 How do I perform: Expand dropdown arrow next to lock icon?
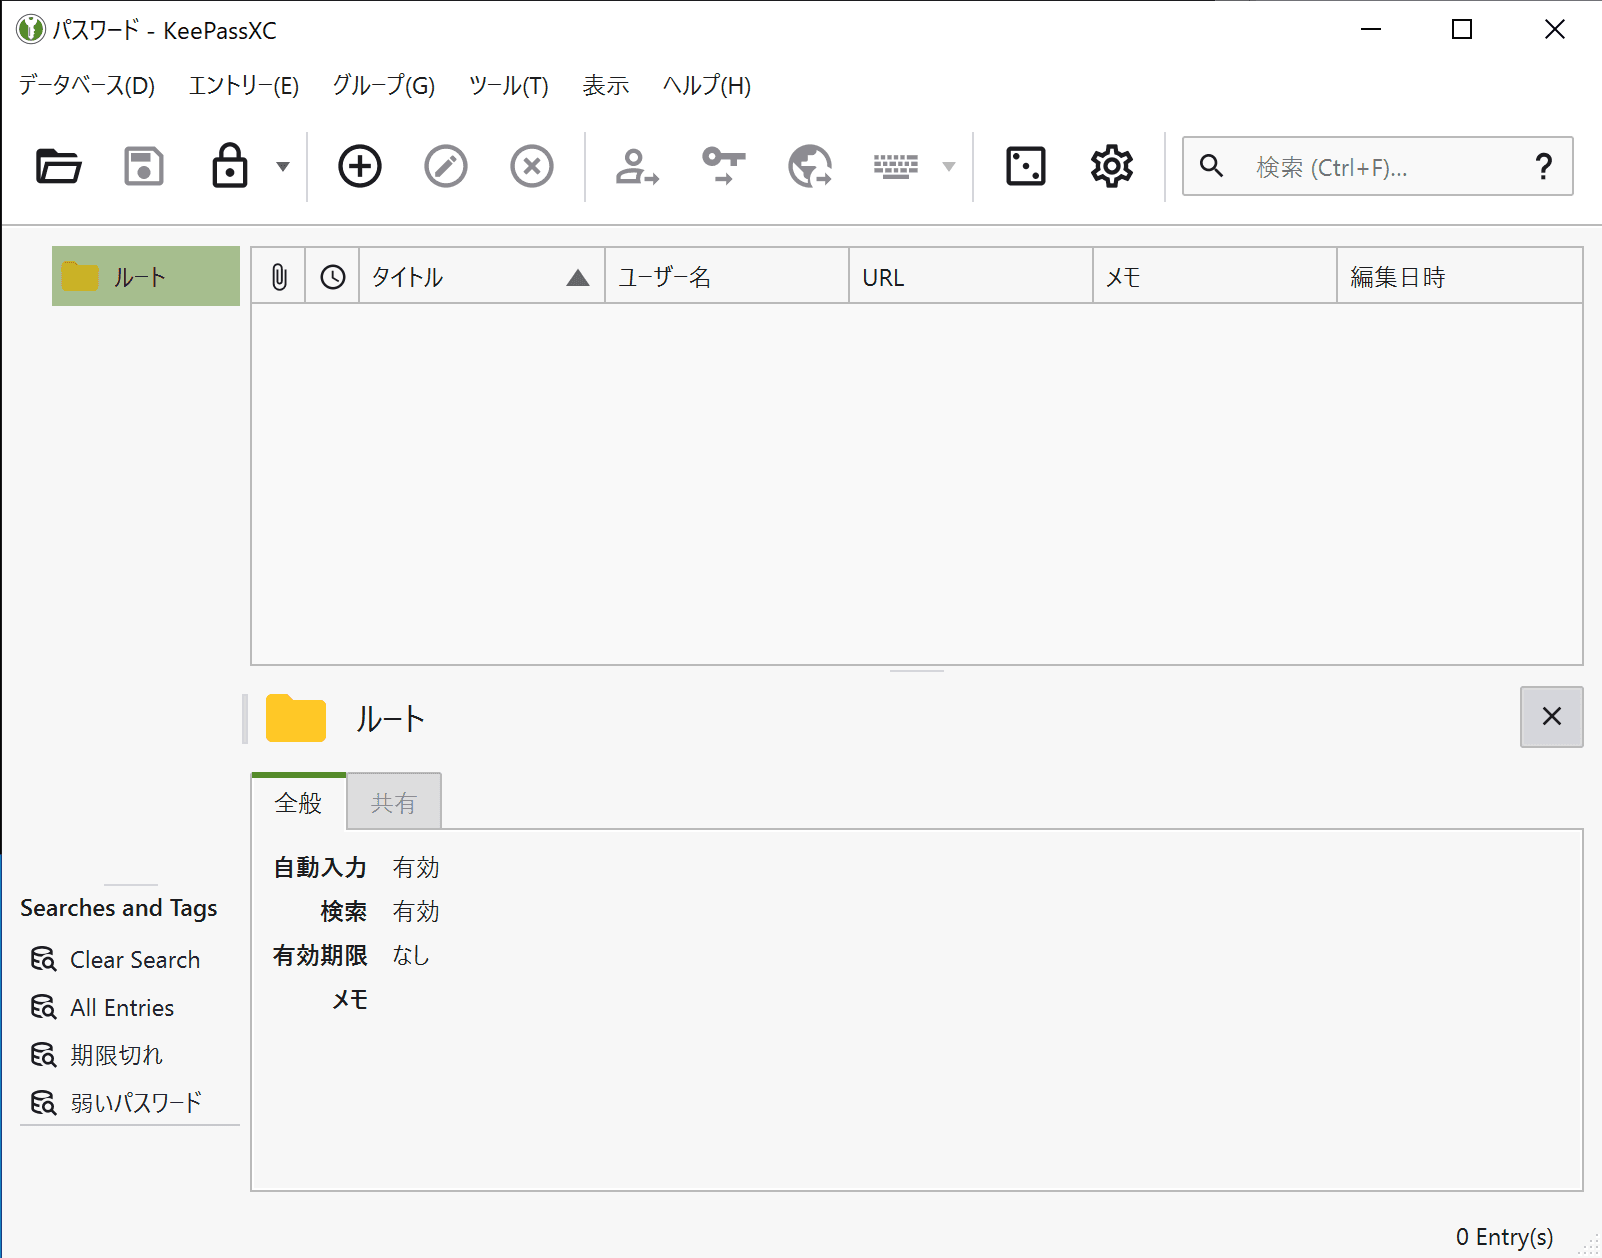click(x=283, y=166)
